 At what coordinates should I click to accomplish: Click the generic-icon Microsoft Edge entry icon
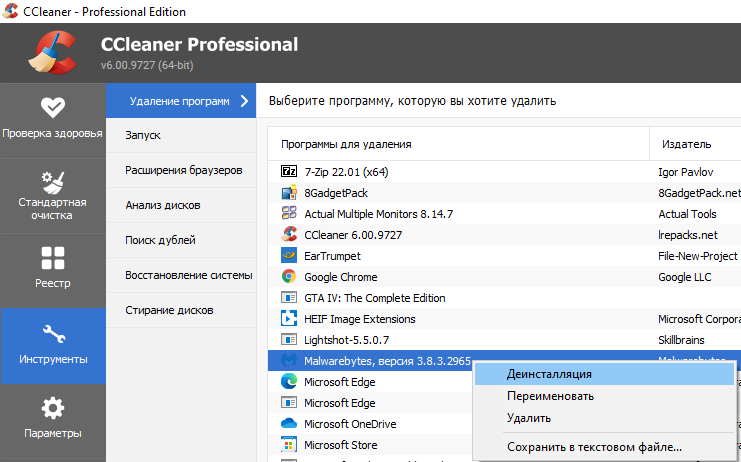click(x=289, y=402)
